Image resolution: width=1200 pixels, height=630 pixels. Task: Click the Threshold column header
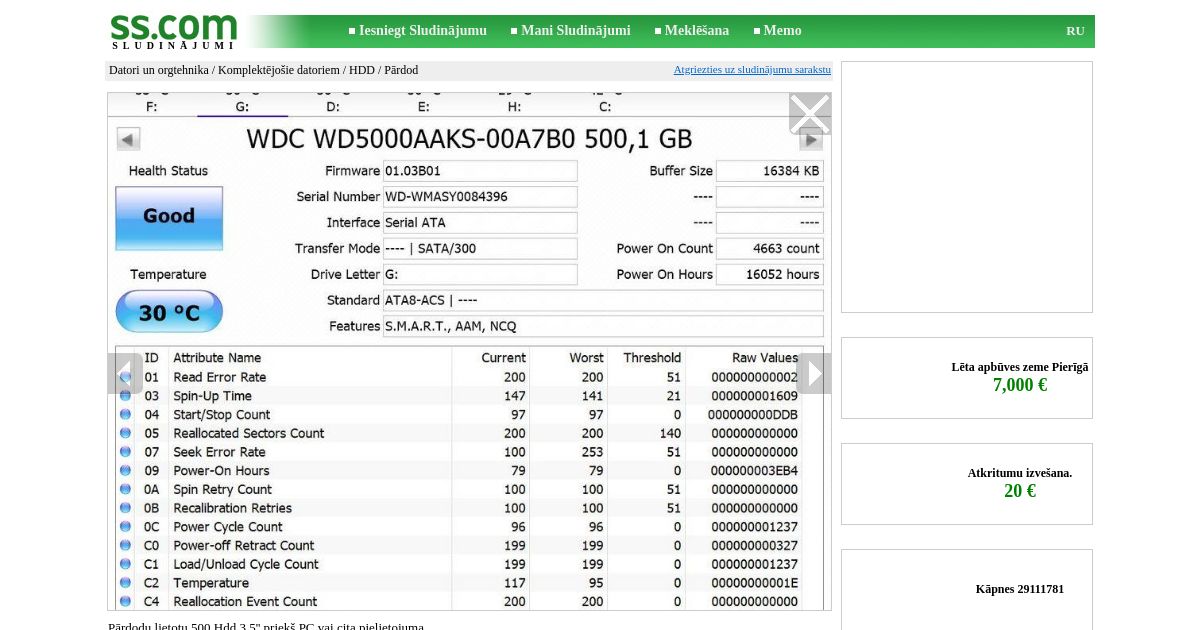pyautogui.click(x=652, y=358)
